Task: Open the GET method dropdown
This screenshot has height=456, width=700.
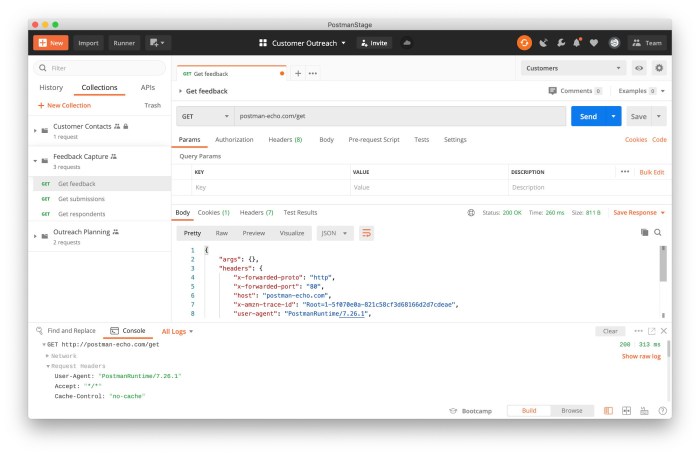Action: (x=205, y=116)
